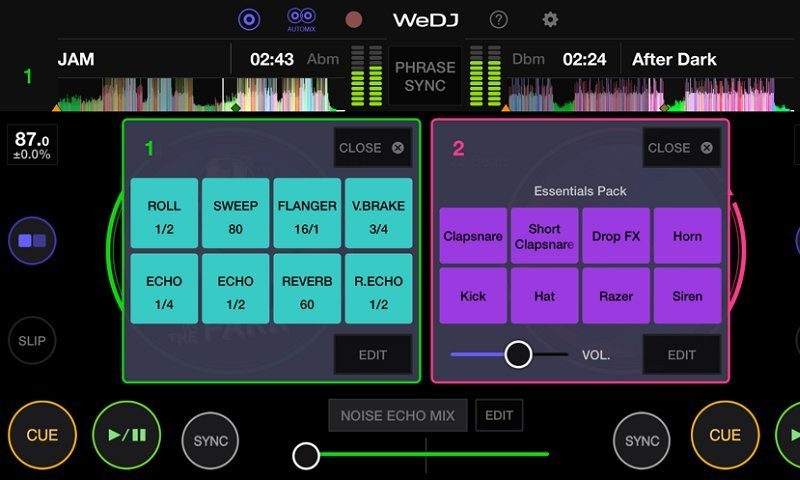
Task: Open the EDIT next to Noise Echo Mix
Action: tap(499, 416)
